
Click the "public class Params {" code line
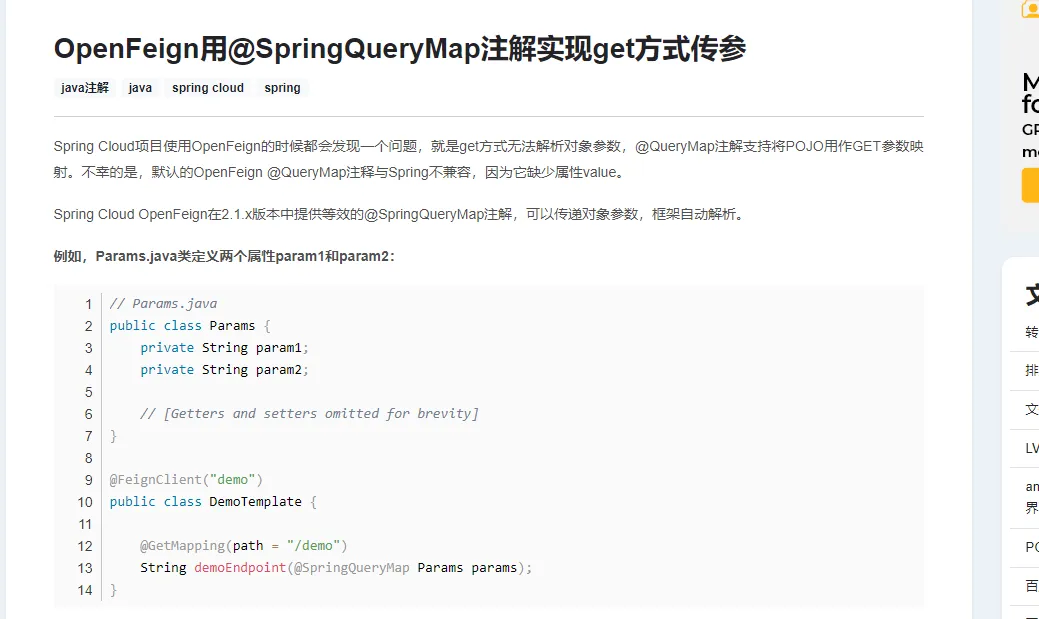[190, 325]
